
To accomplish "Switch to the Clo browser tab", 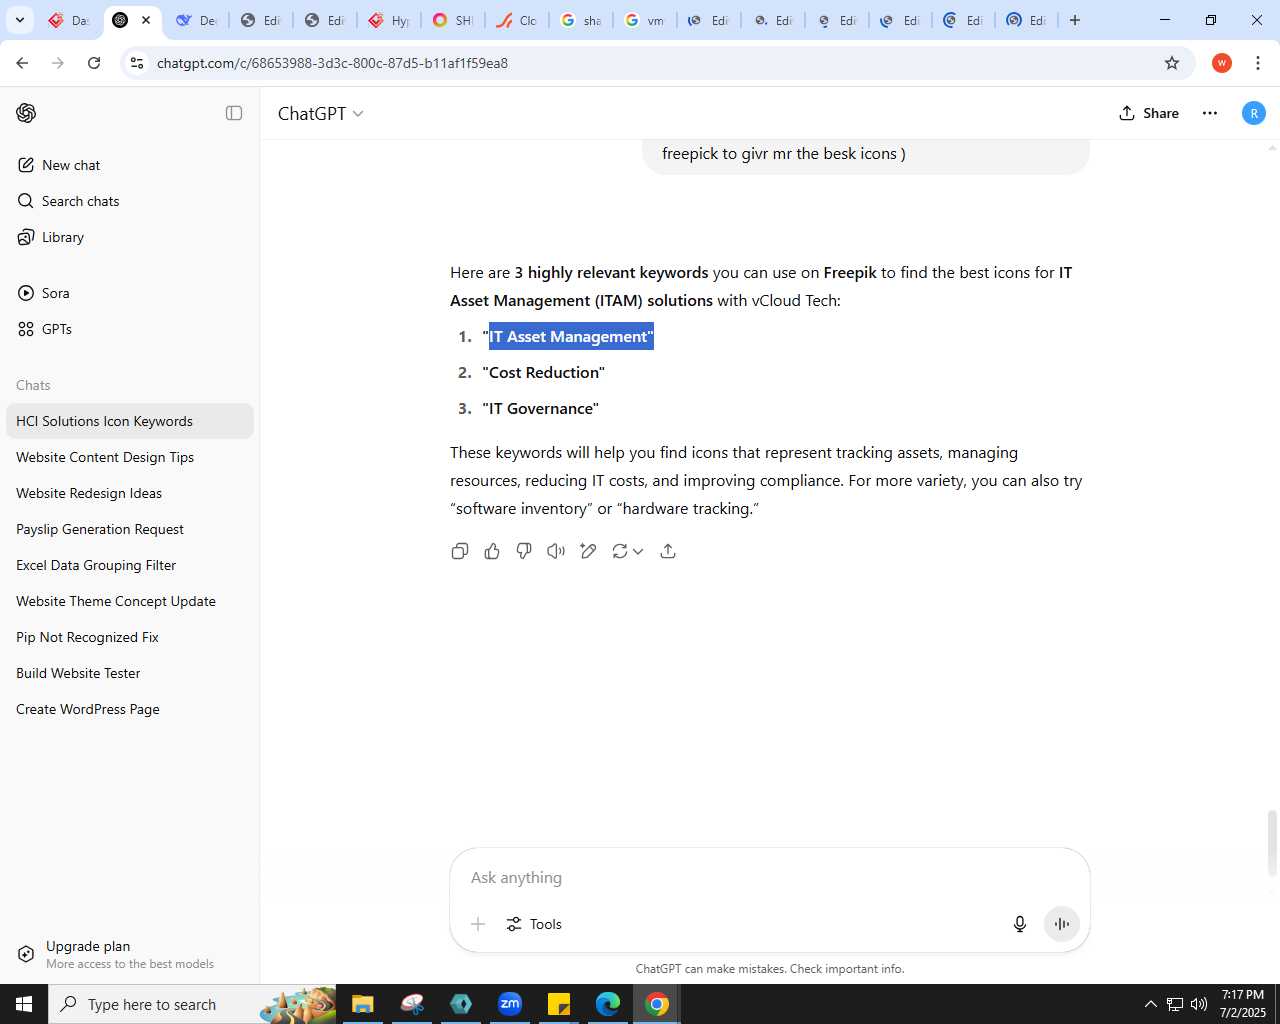I will pos(516,20).
